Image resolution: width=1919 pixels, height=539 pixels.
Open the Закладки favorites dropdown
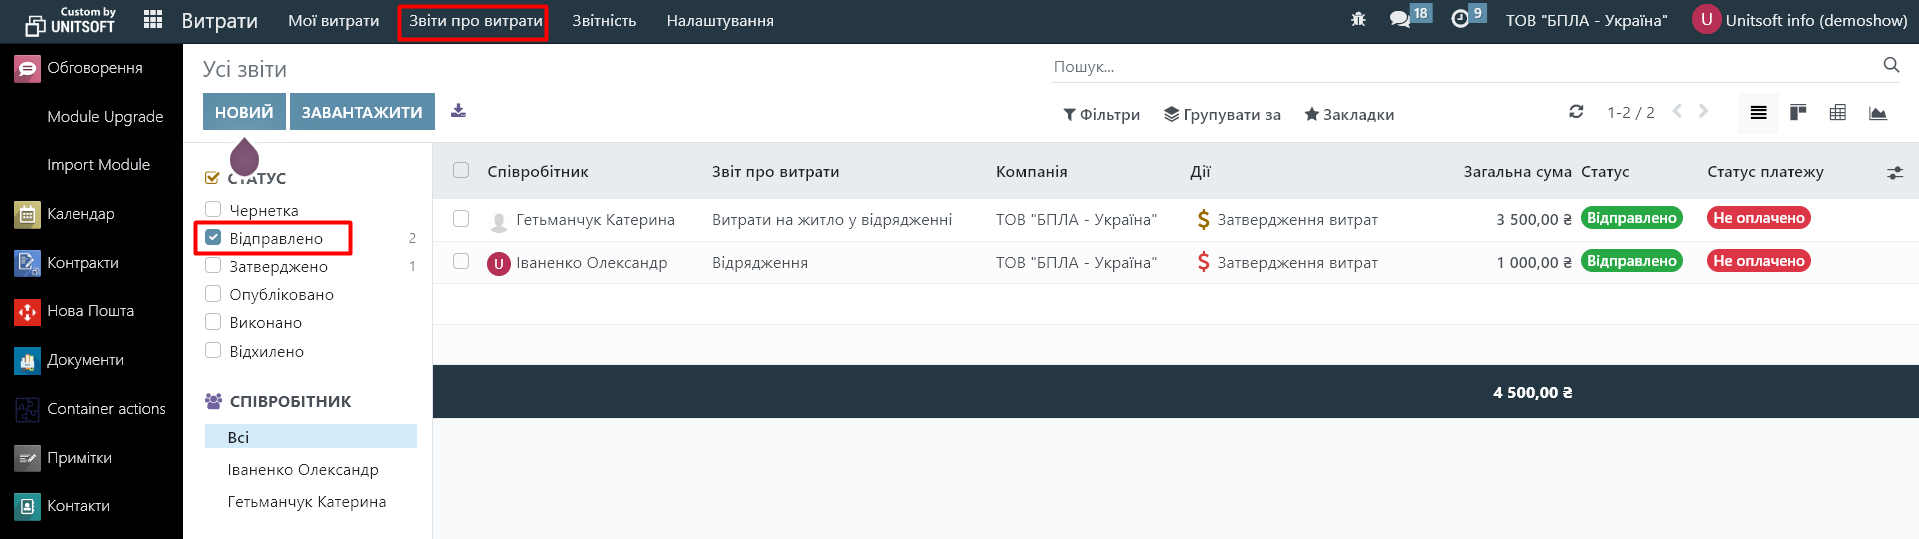coord(1349,115)
